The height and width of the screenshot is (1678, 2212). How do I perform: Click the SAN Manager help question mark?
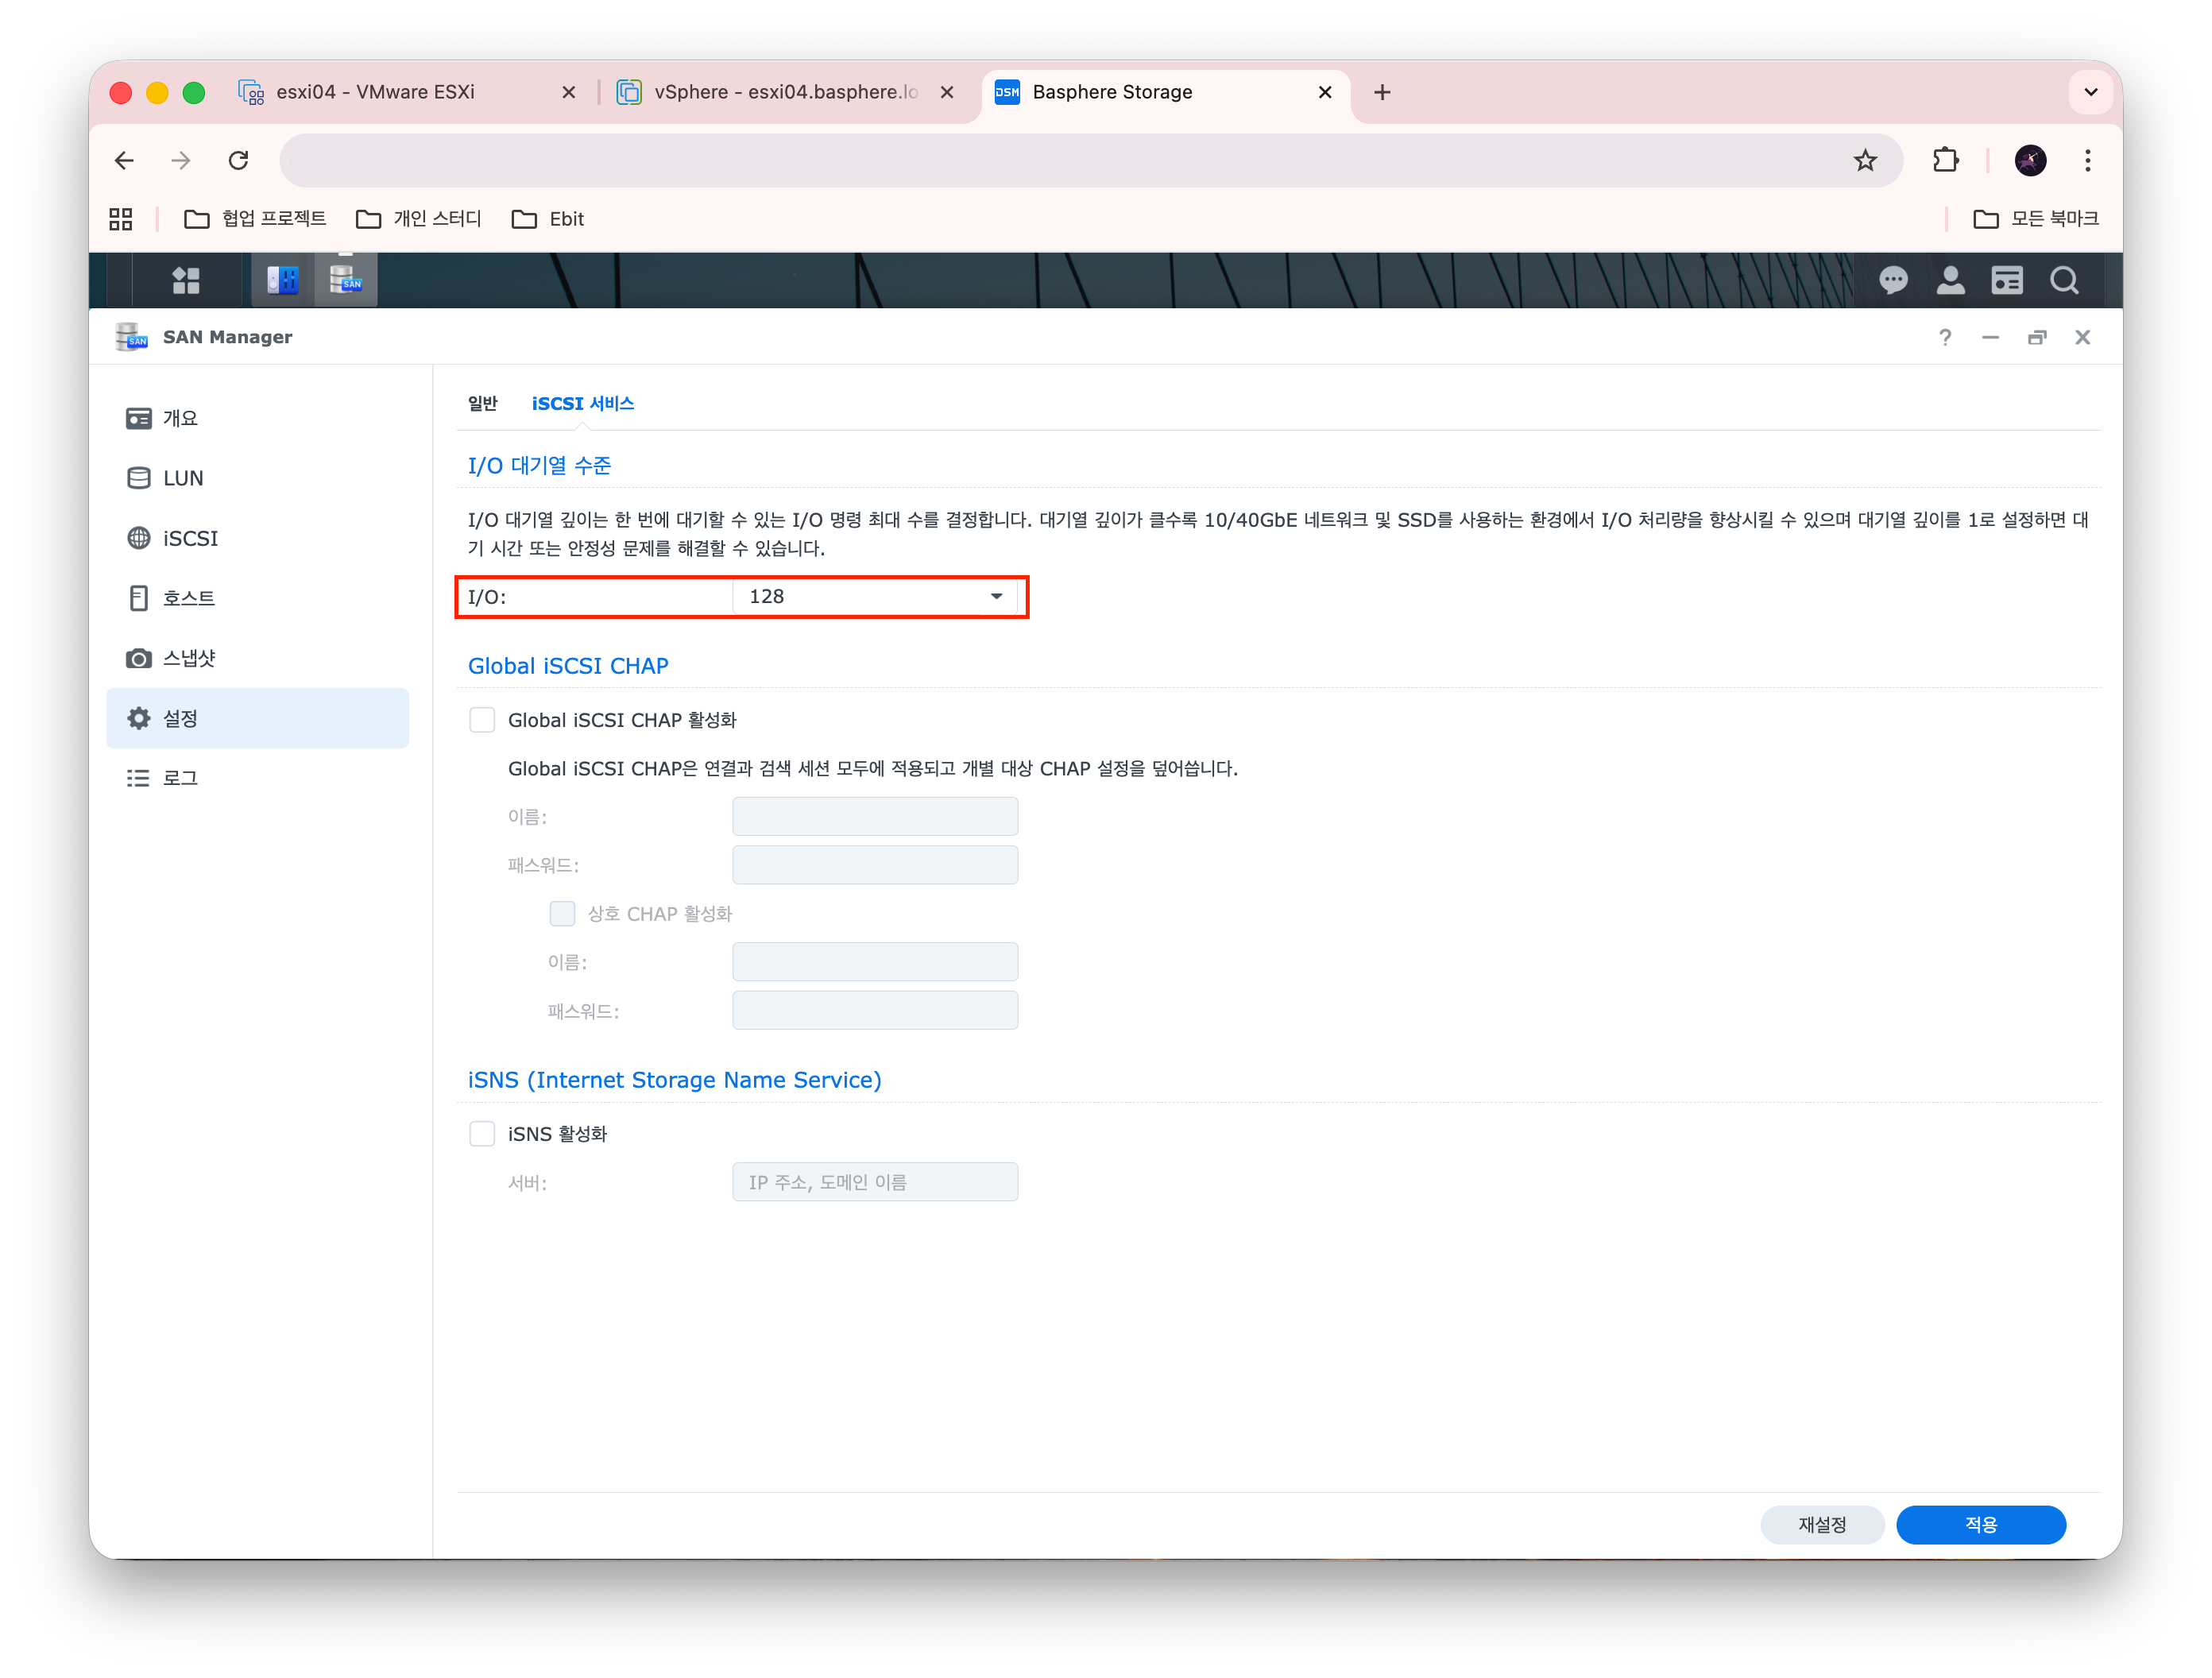pyautogui.click(x=1945, y=338)
